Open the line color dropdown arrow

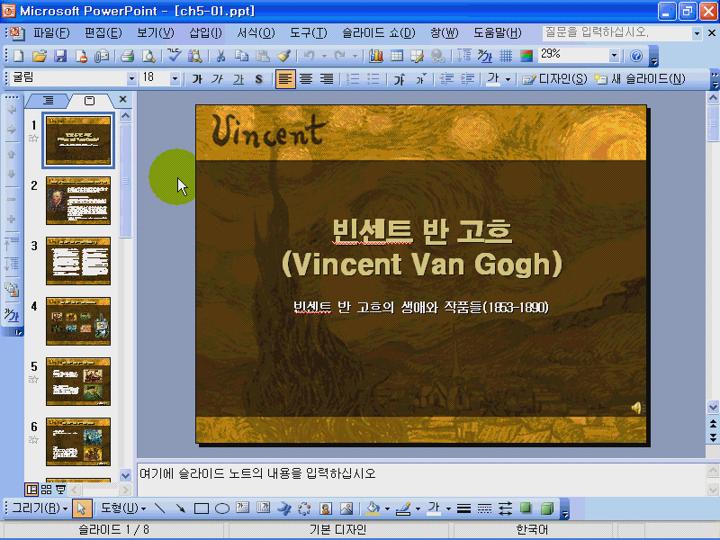pyautogui.click(x=417, y=508)
